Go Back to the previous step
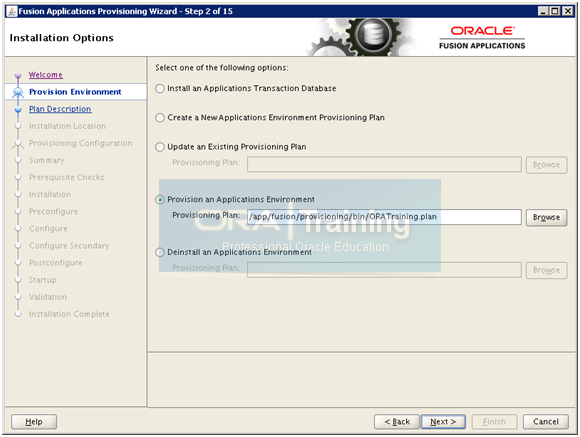This screenshot has width=580, height=437. pos(397,421)
